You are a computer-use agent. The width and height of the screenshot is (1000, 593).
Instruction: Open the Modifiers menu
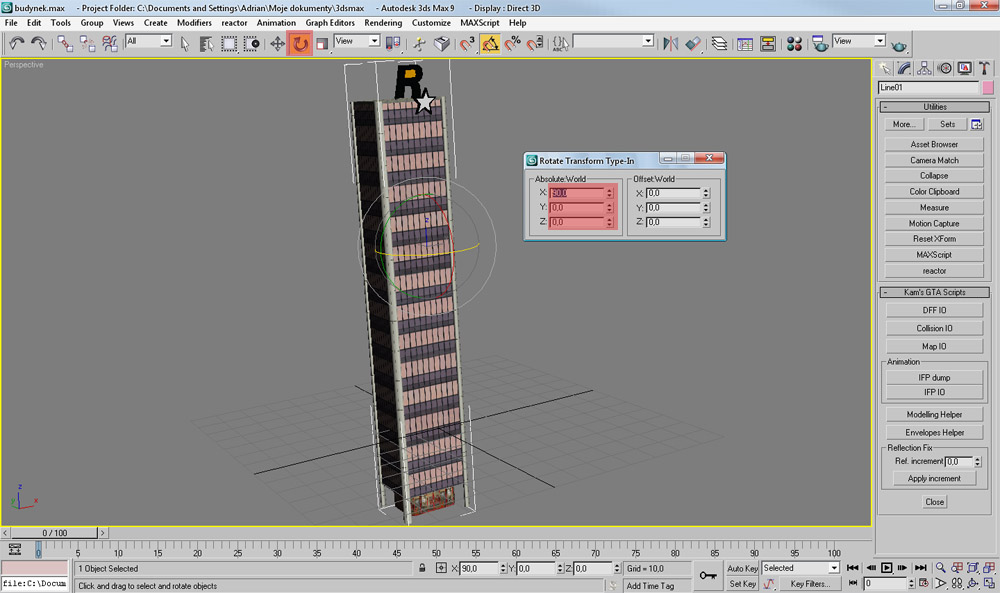(194, 22)
